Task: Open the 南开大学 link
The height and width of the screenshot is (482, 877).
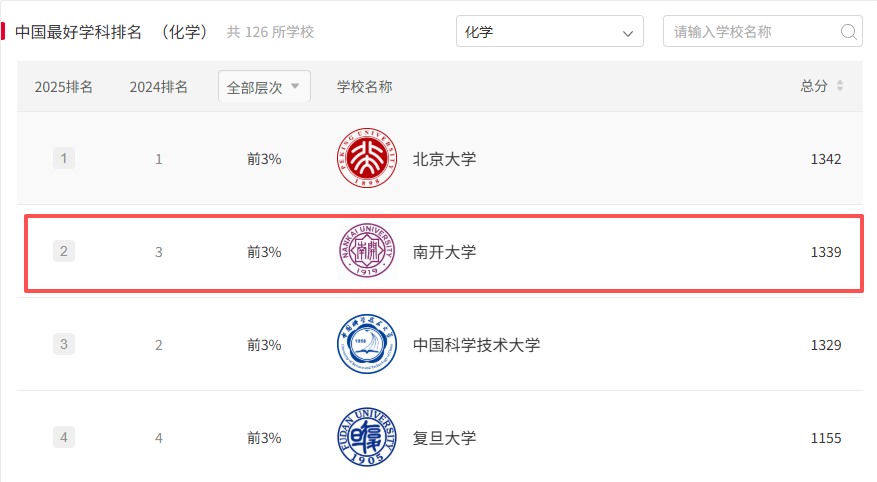Action: [x=444, y=252]
